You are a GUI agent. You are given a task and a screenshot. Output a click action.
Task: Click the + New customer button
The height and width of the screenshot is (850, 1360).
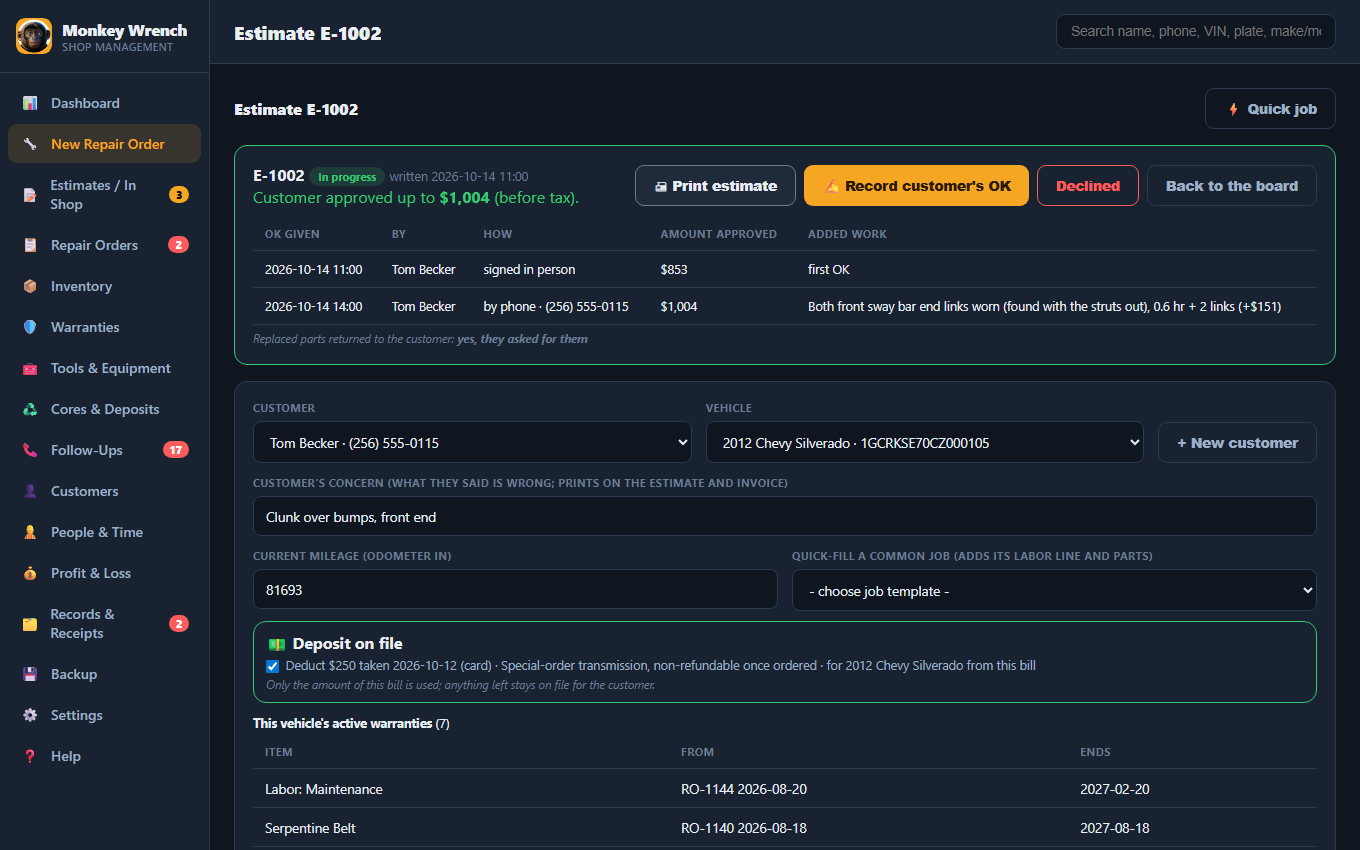[1237, 443]
